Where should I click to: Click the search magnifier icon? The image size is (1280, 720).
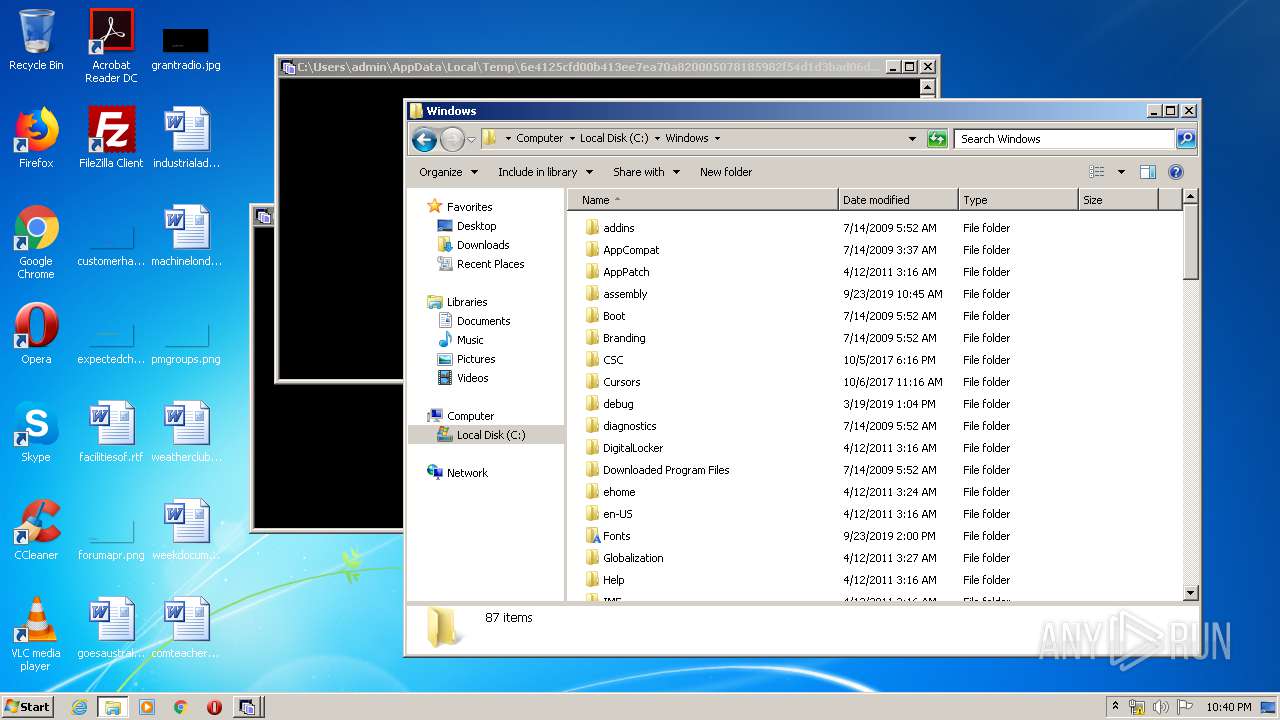(x=1186, y=139)
